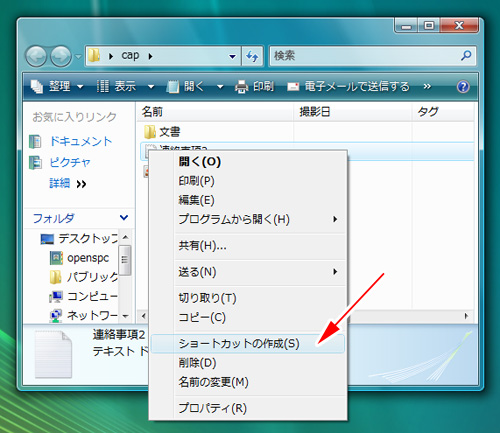Click 詳細 to show more favorite links
The image size is (500, 433).
point(68,183)
